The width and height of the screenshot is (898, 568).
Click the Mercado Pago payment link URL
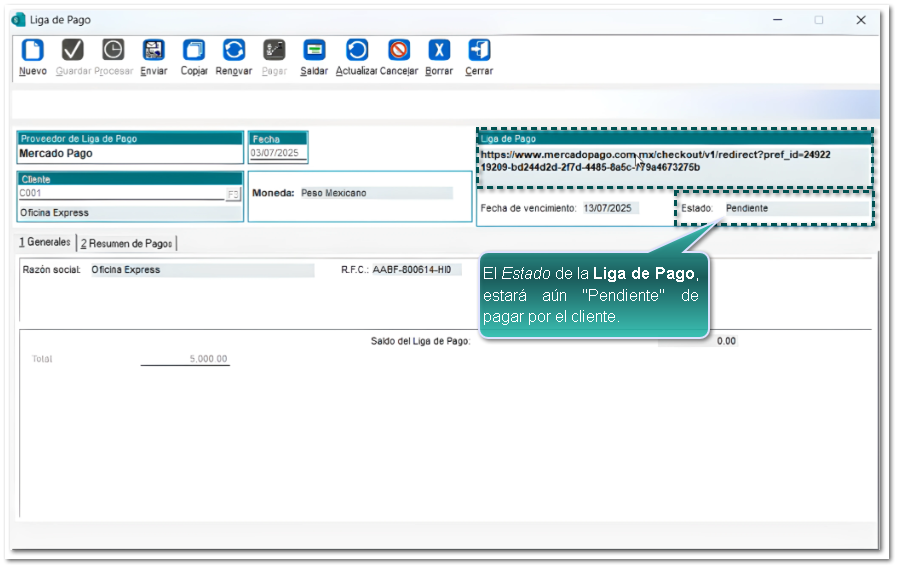coord(655,161)
